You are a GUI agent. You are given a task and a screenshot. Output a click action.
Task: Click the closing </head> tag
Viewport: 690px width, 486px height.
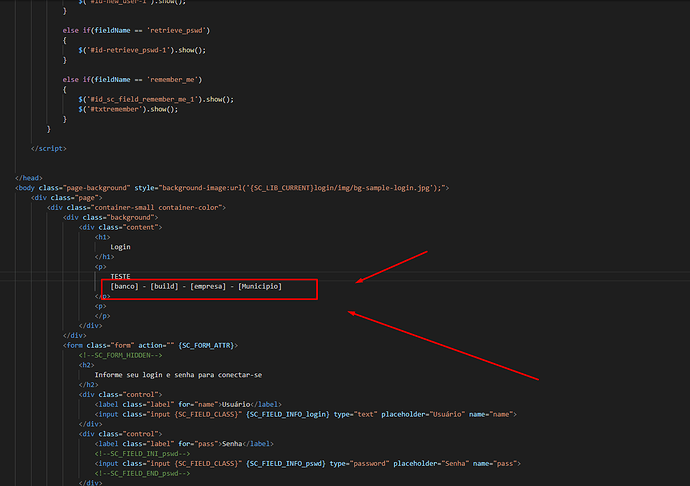coord(29,178)
